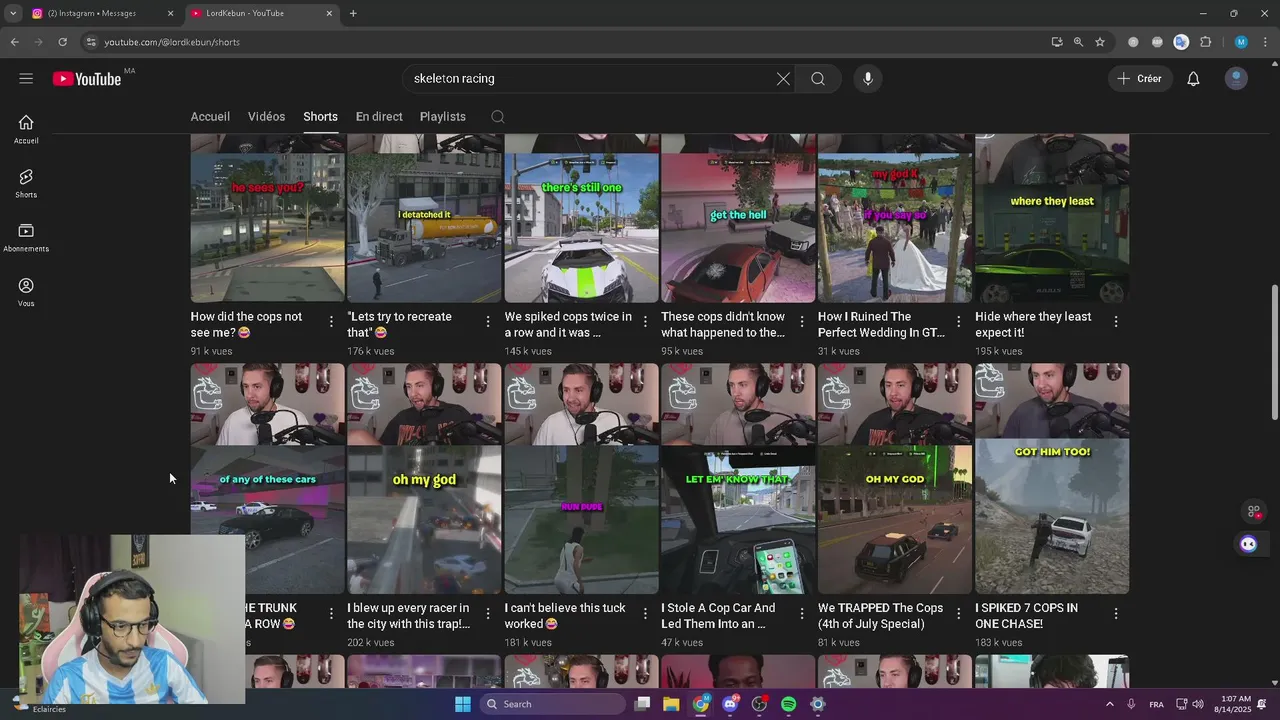
Task: Open "I Stole A Cop Car And Led Them" title
Action: tap(718, 616)
